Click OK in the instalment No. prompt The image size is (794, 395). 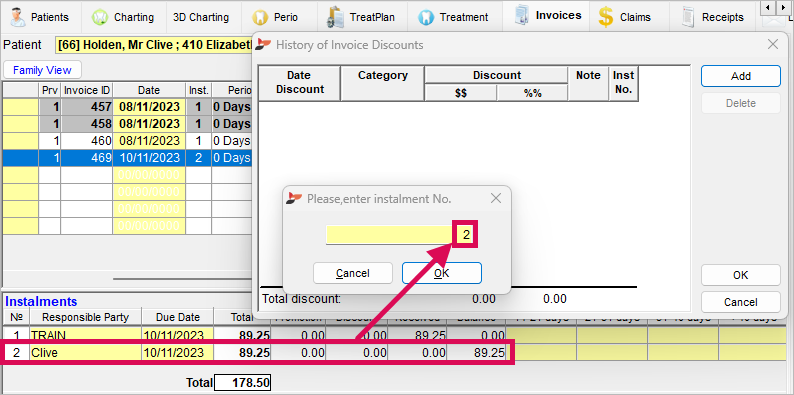(442, 273)
